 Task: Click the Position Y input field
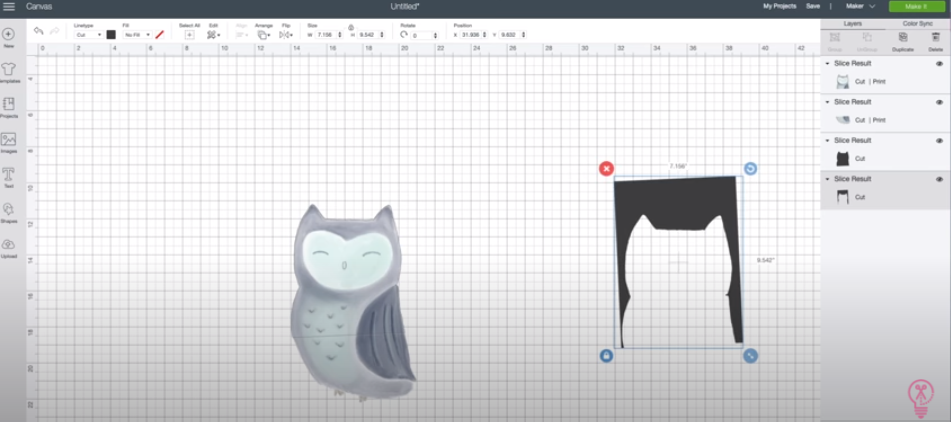513,35
